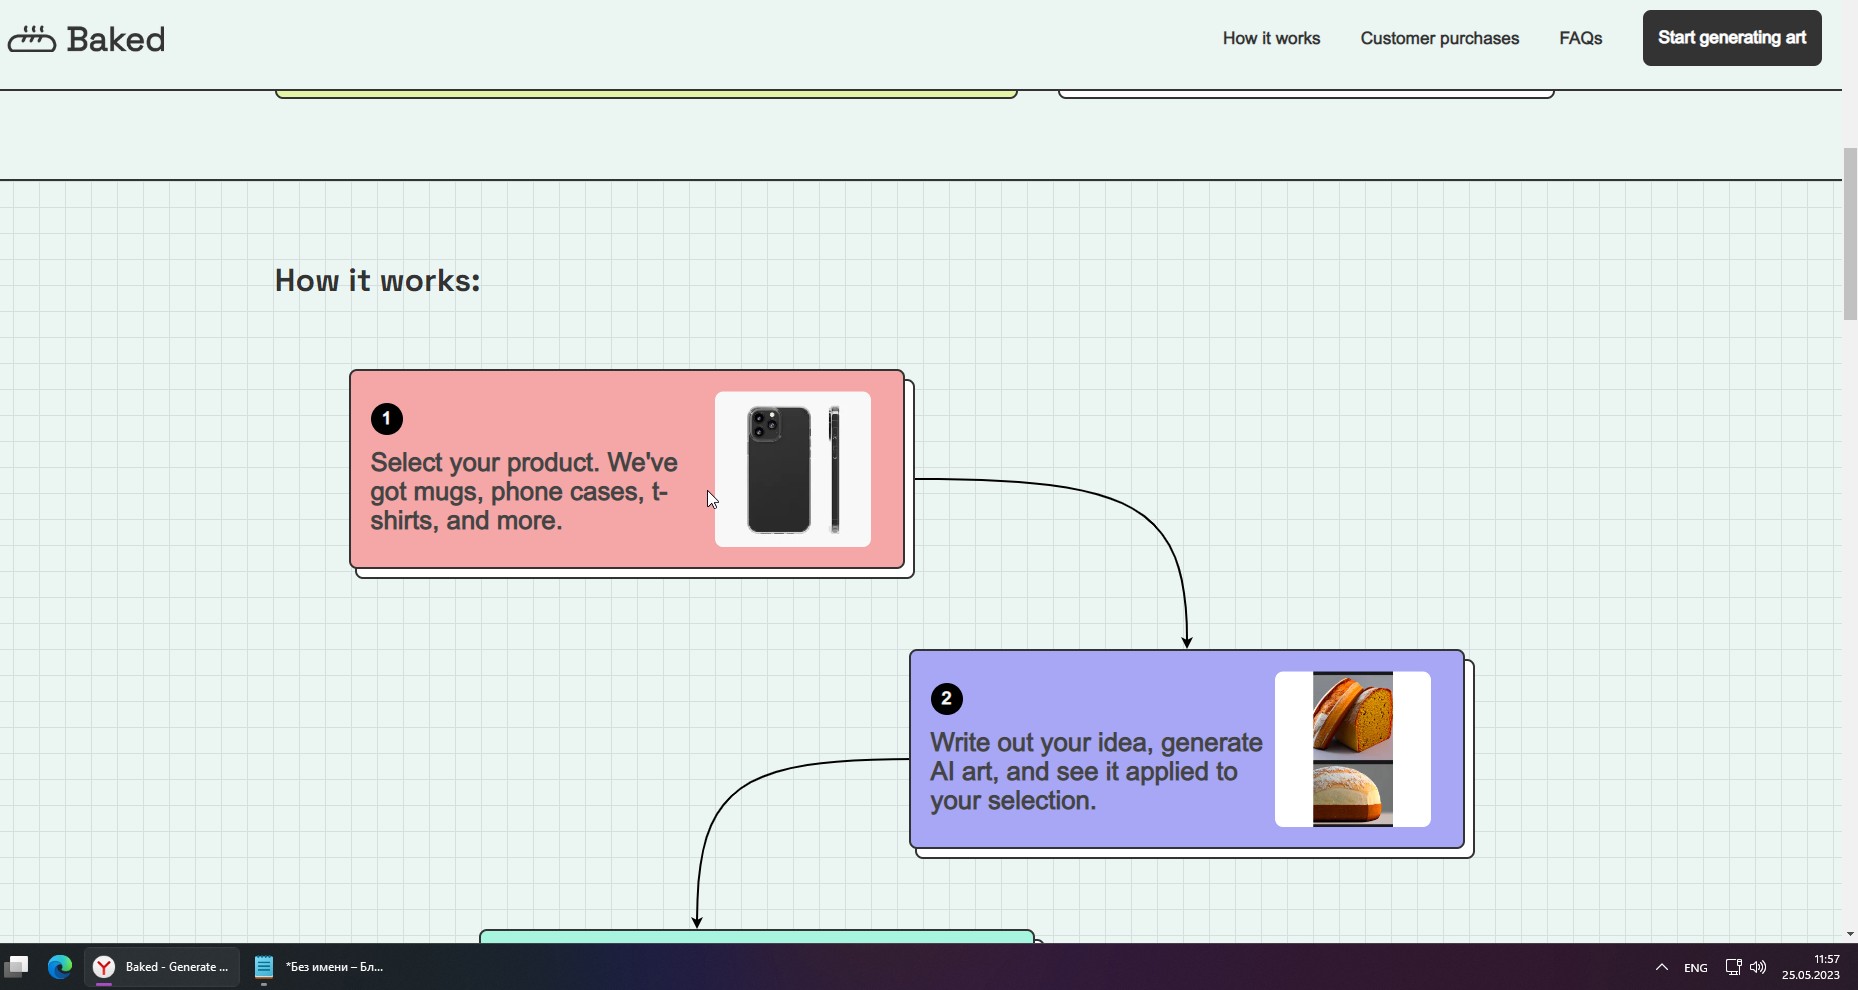The height and width of the screenshot is (990, 1858).
Task: Click the task view icon on taskbar
Action: (17, 967)
